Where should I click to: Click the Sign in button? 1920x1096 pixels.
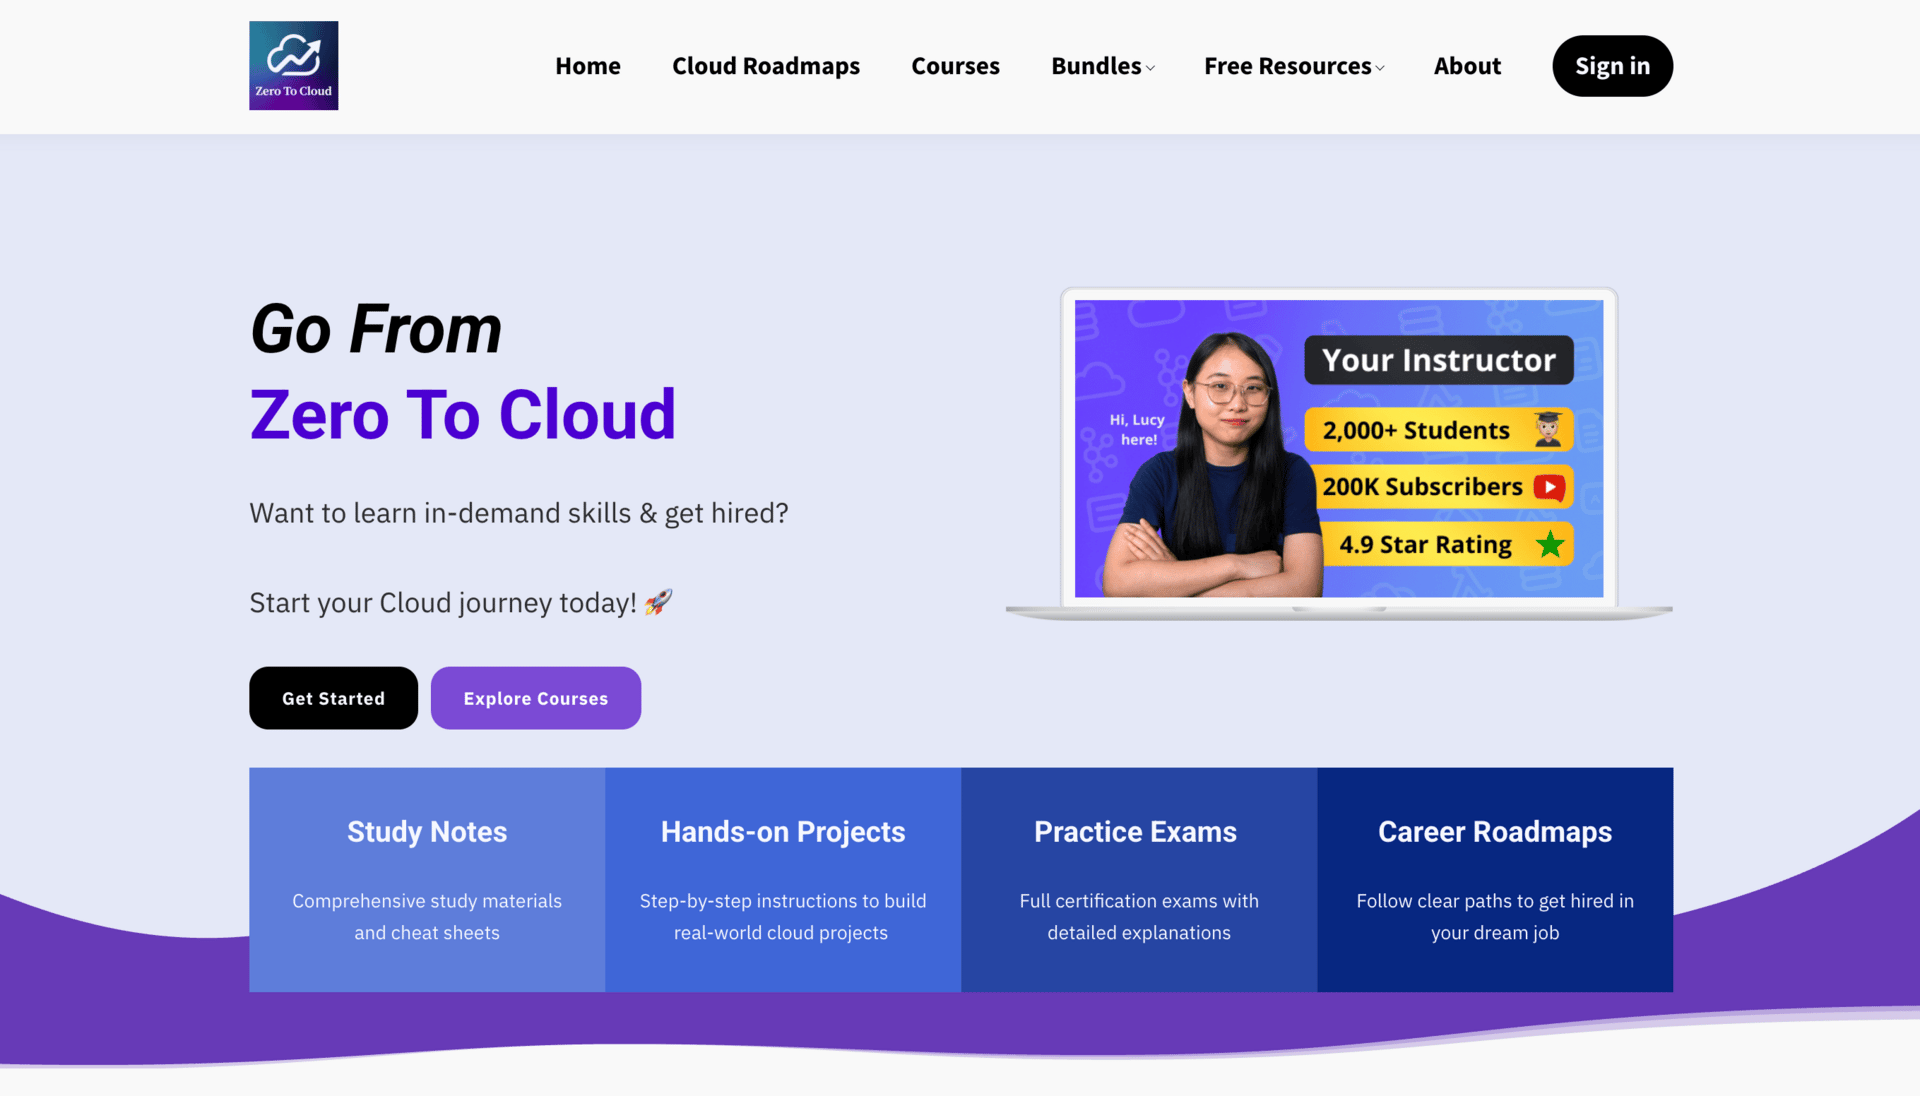1612,66
